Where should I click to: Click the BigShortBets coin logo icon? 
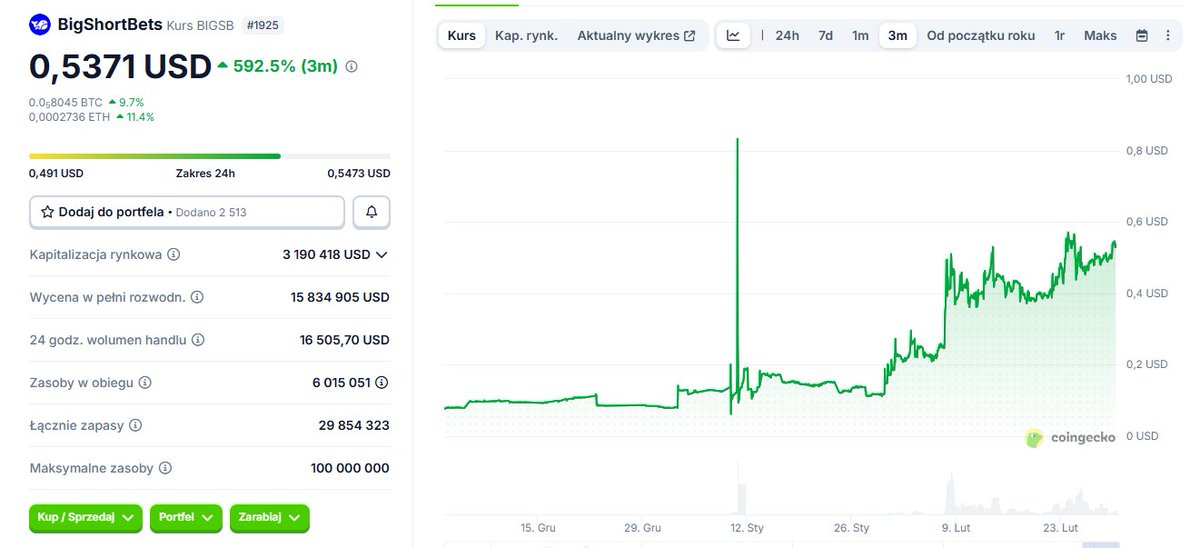click(40, 25)
